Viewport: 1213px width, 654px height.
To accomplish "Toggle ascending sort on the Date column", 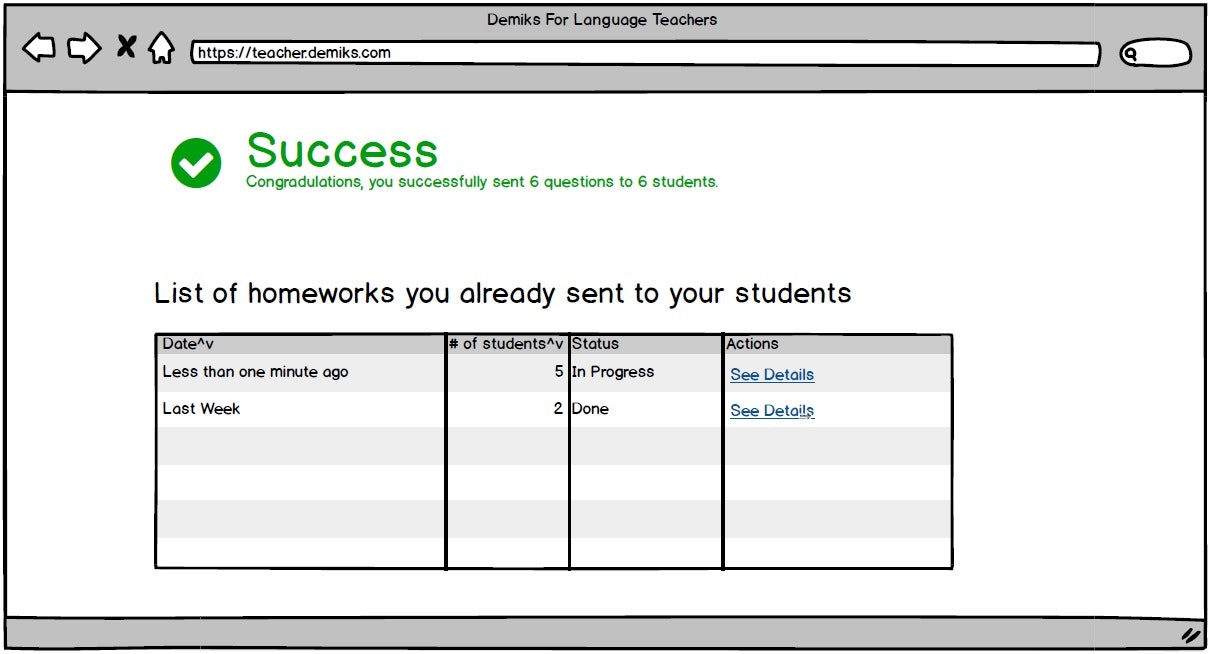I will click(x=199, y=343).
